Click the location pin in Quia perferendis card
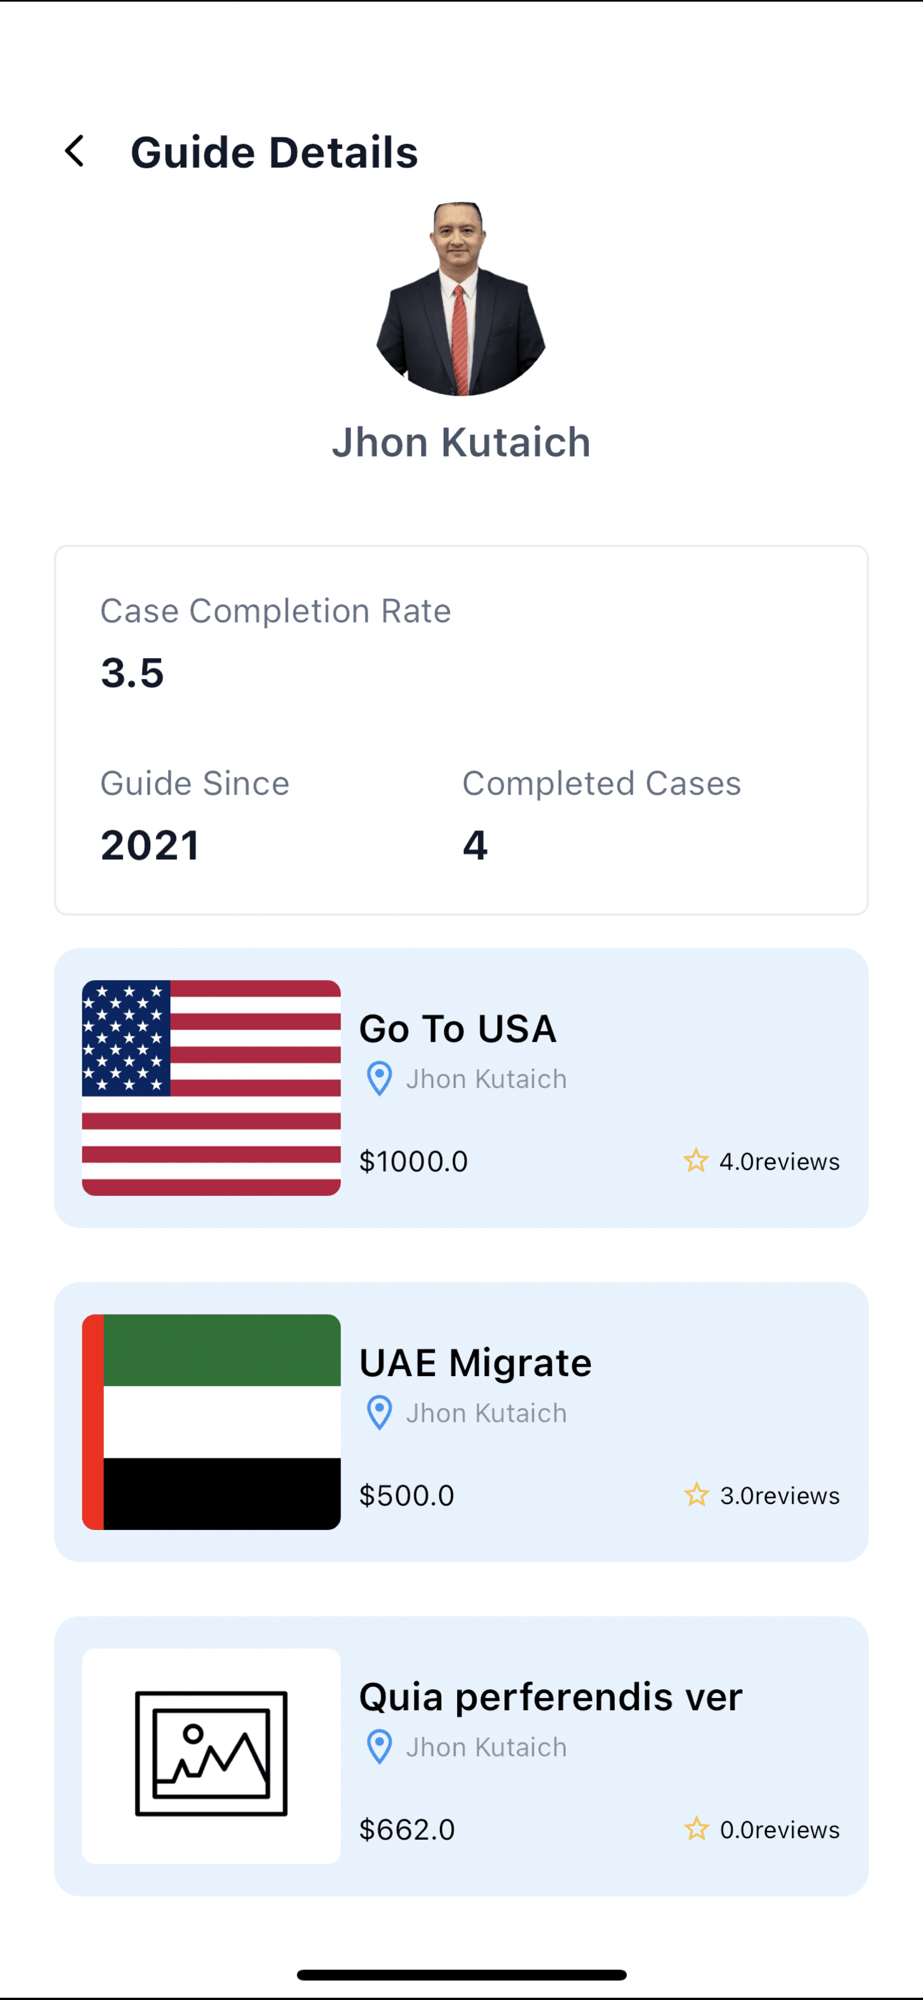923x2000 pixels. [x=379, y=1747]
